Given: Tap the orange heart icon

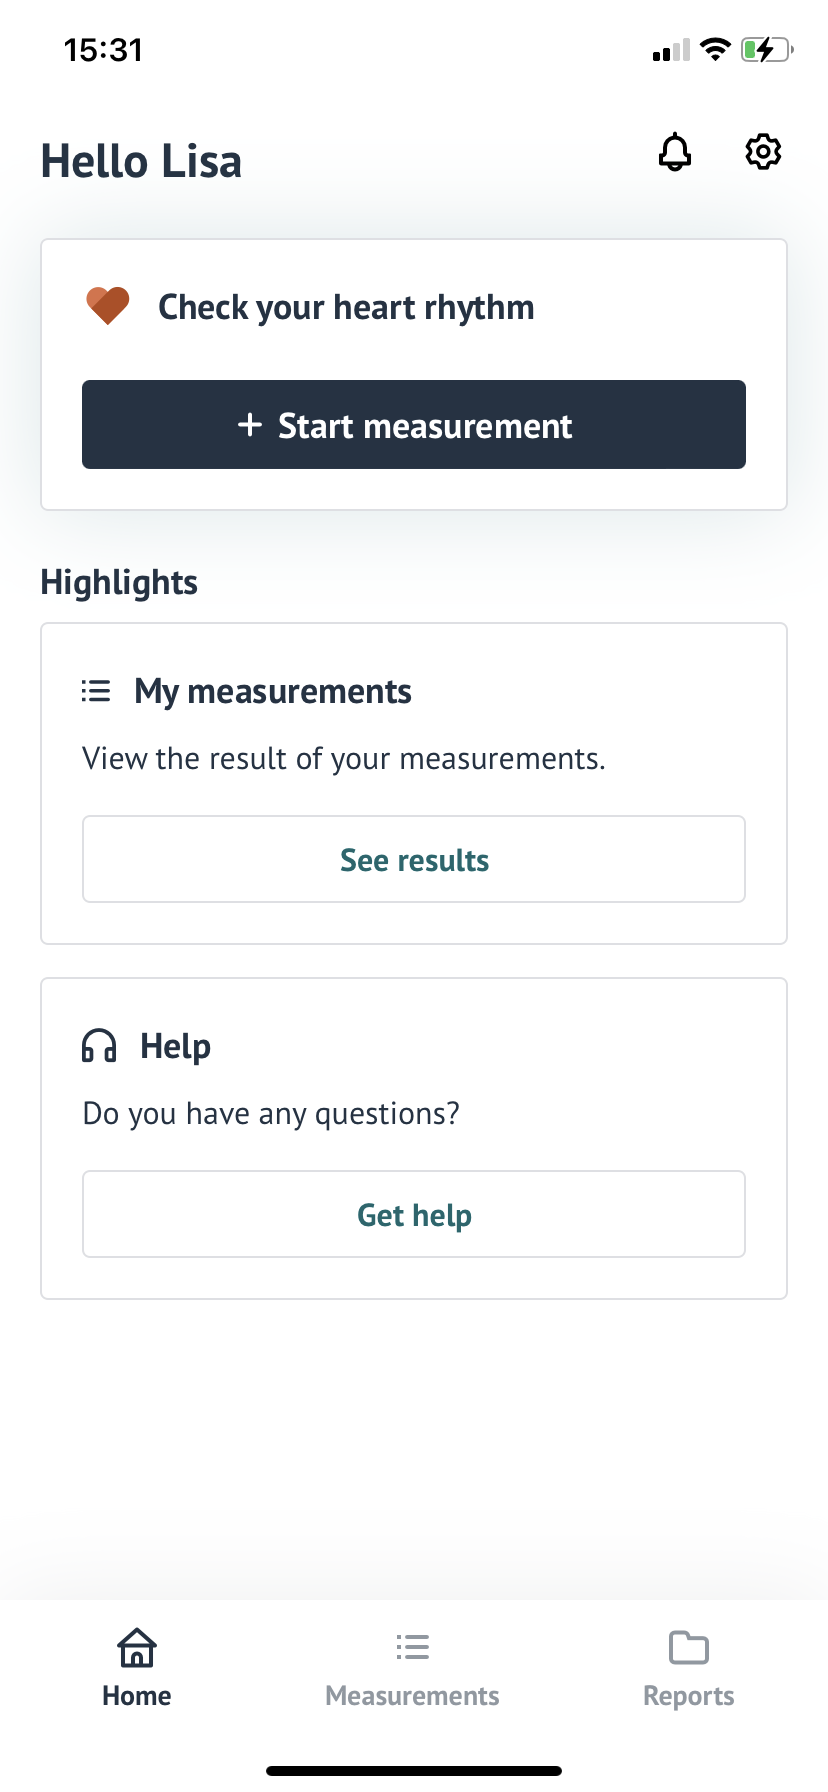Looking at the screenshot, I should point(108,306).
